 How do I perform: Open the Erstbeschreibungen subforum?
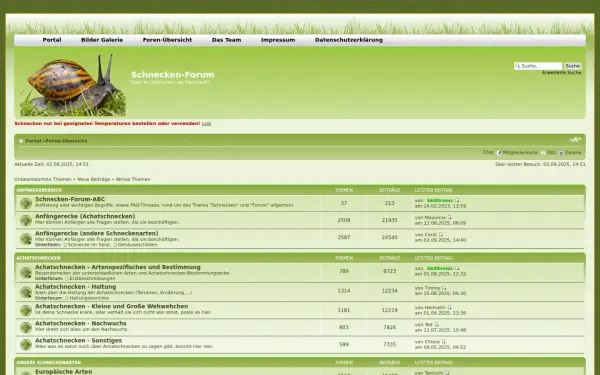click(92, 279)
